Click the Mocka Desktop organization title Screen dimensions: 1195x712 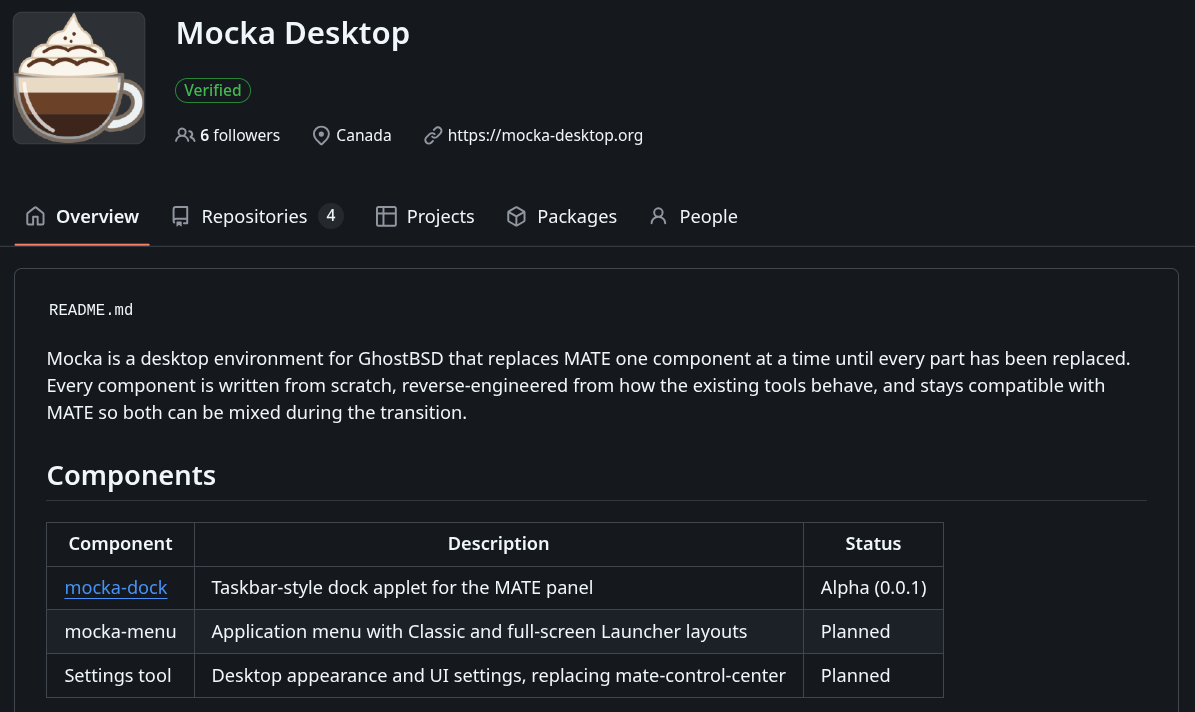pos(293,33)
